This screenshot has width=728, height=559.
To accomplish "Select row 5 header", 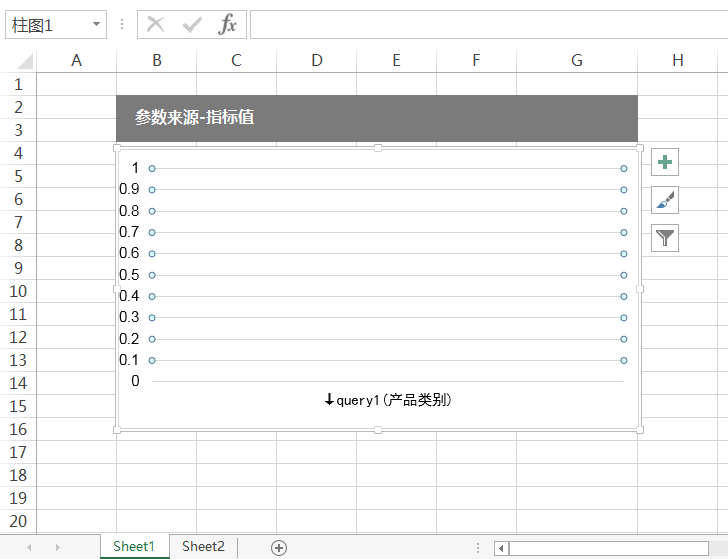I will 18,176.
